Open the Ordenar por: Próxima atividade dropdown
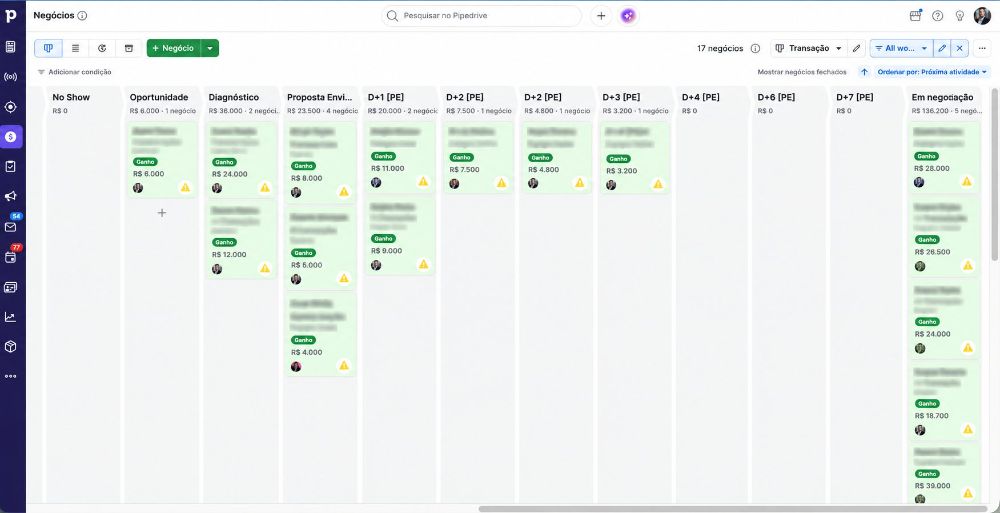Screen dimensions: 1000x513 tap(932, 72)
